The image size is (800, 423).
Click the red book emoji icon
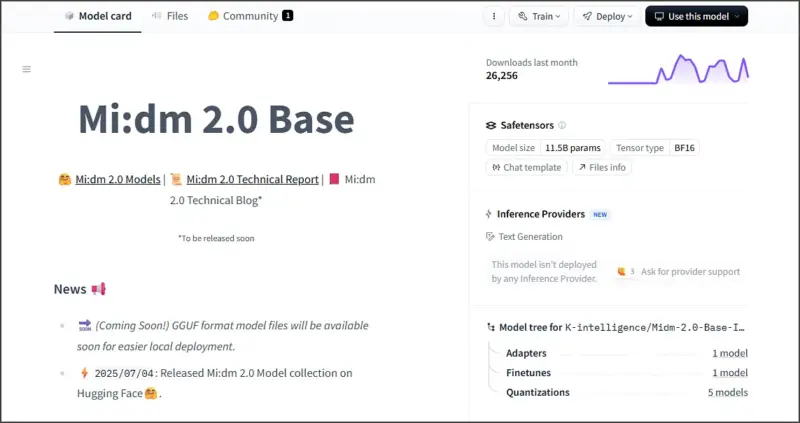point(334,179)
